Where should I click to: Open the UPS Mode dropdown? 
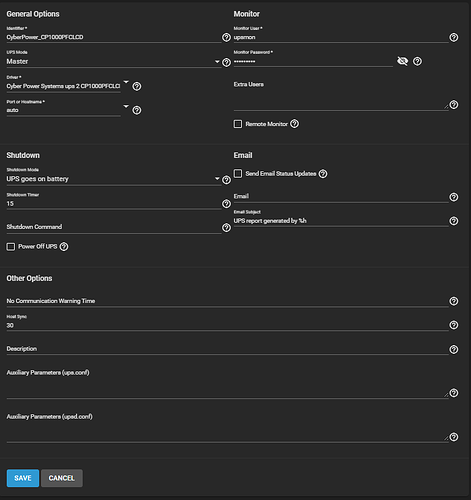tap(113, 62)
